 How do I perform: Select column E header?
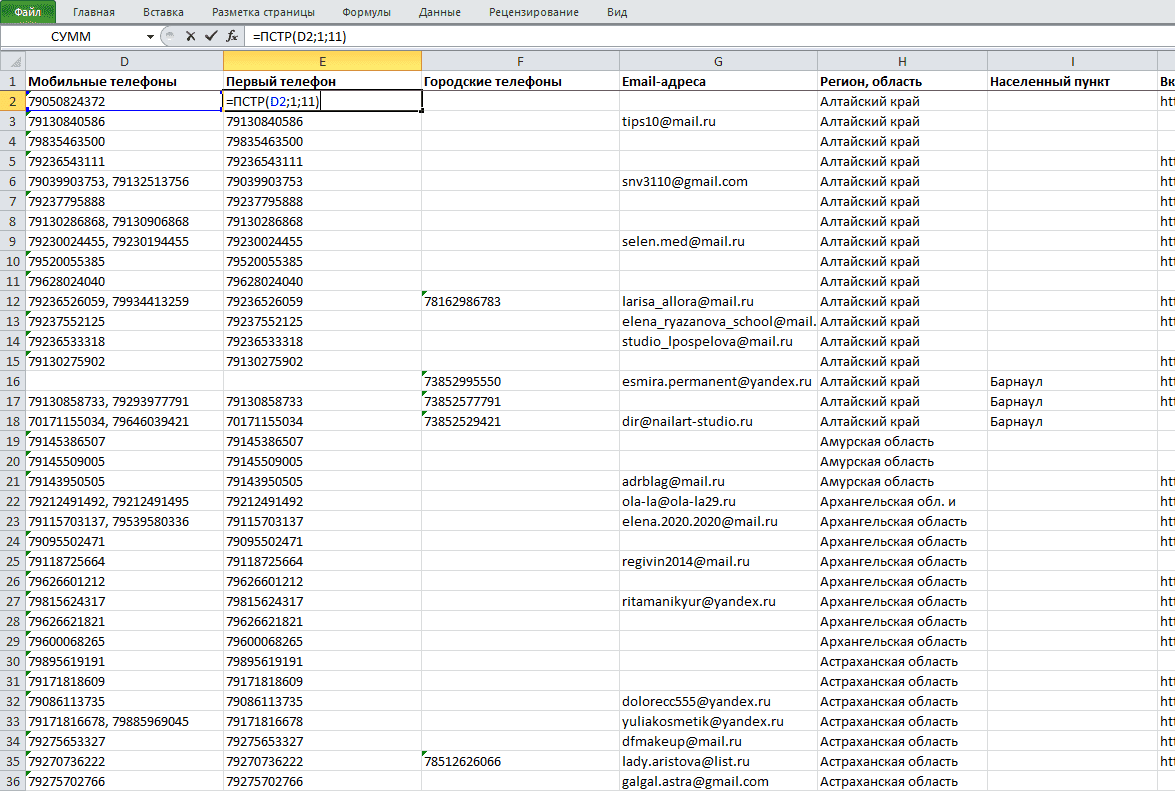(x=322, y=61)
